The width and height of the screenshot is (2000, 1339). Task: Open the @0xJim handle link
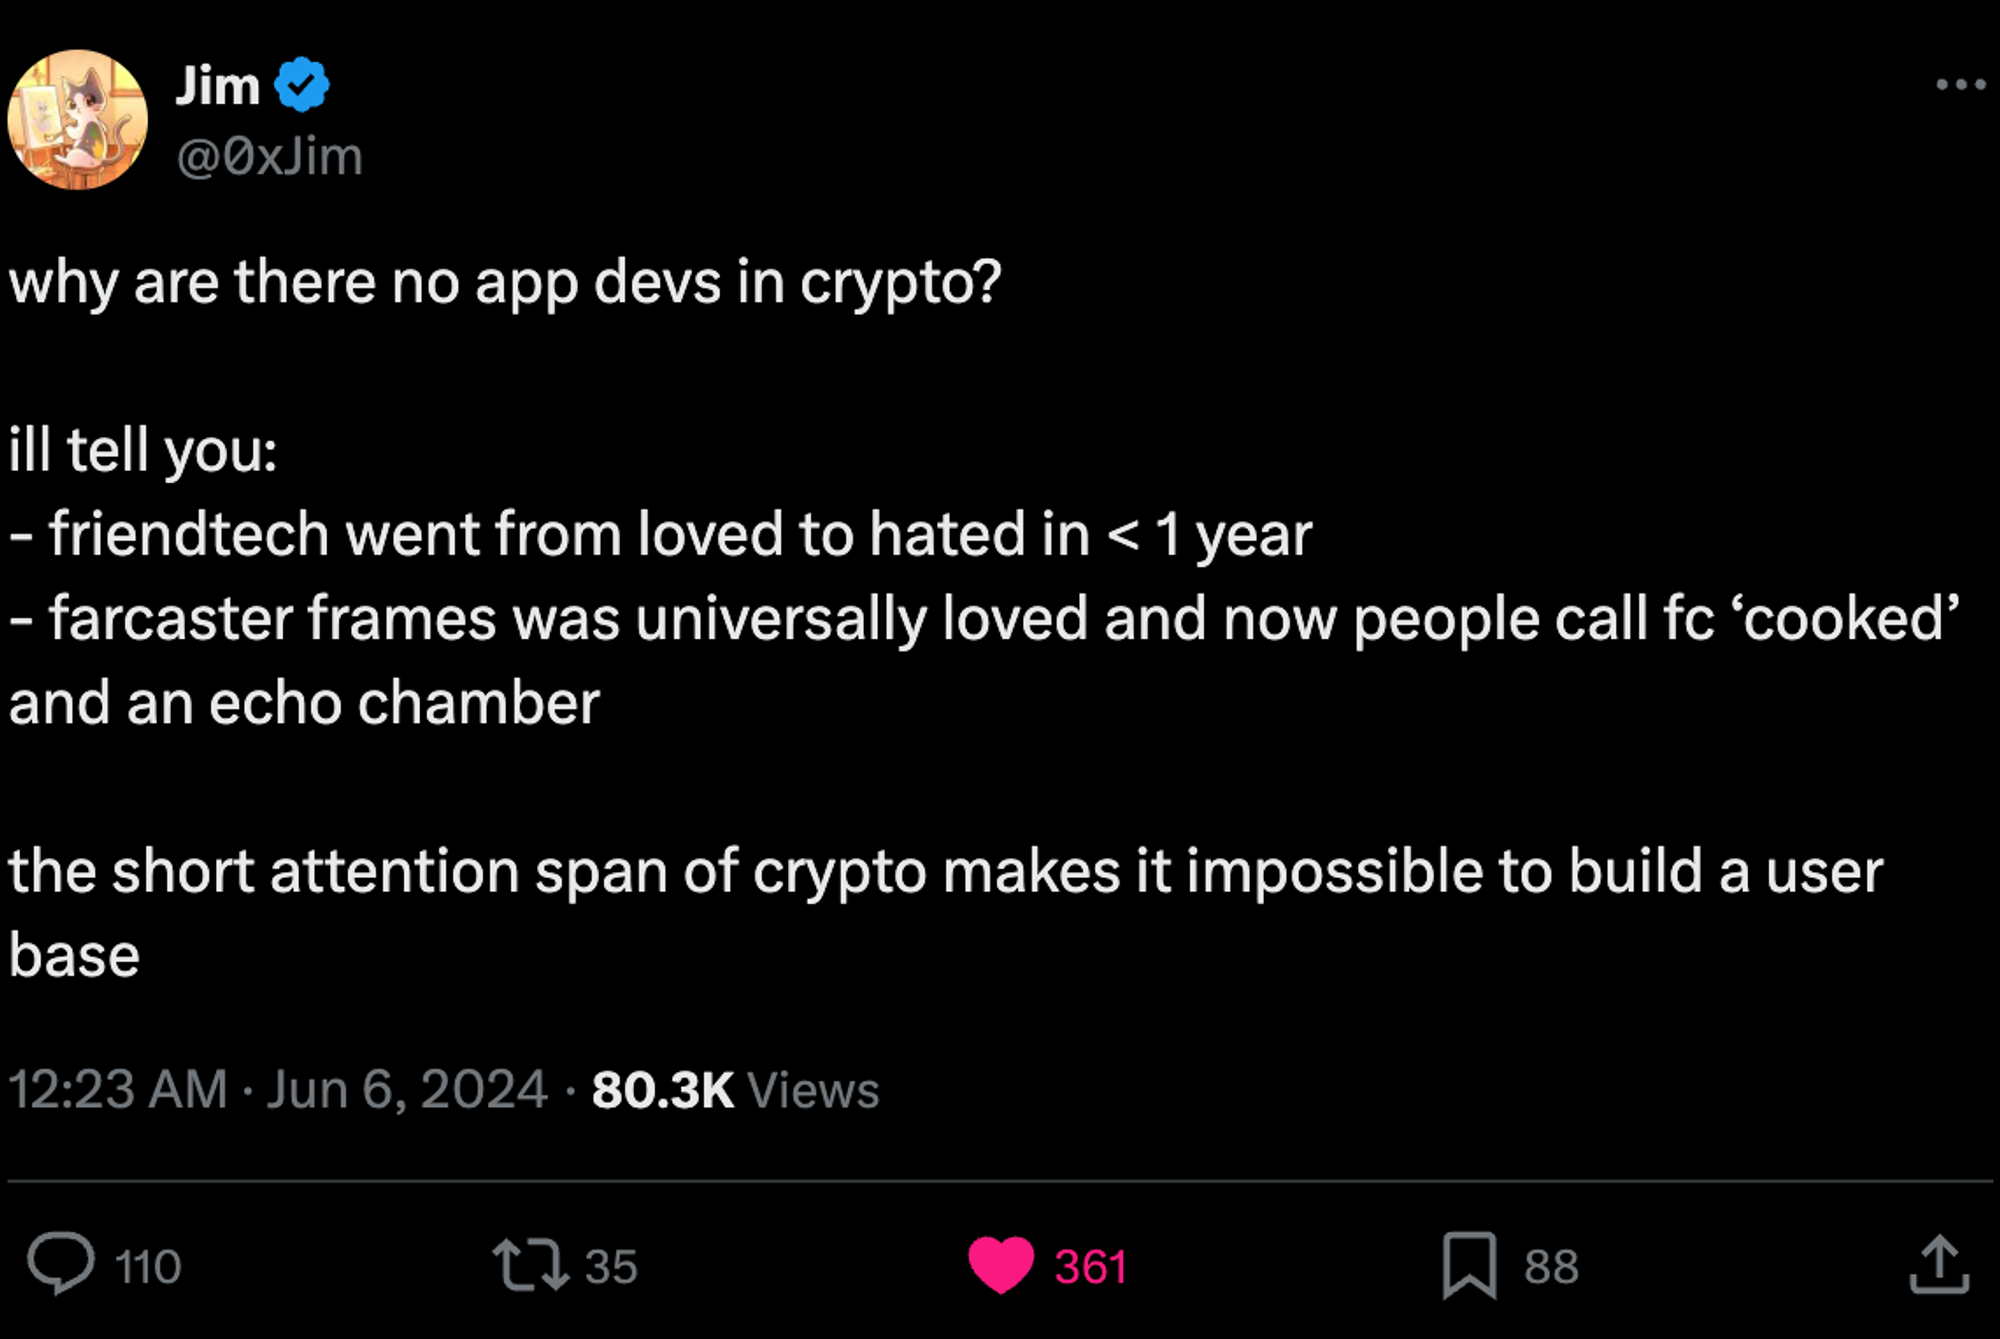(x=269, y=157)
